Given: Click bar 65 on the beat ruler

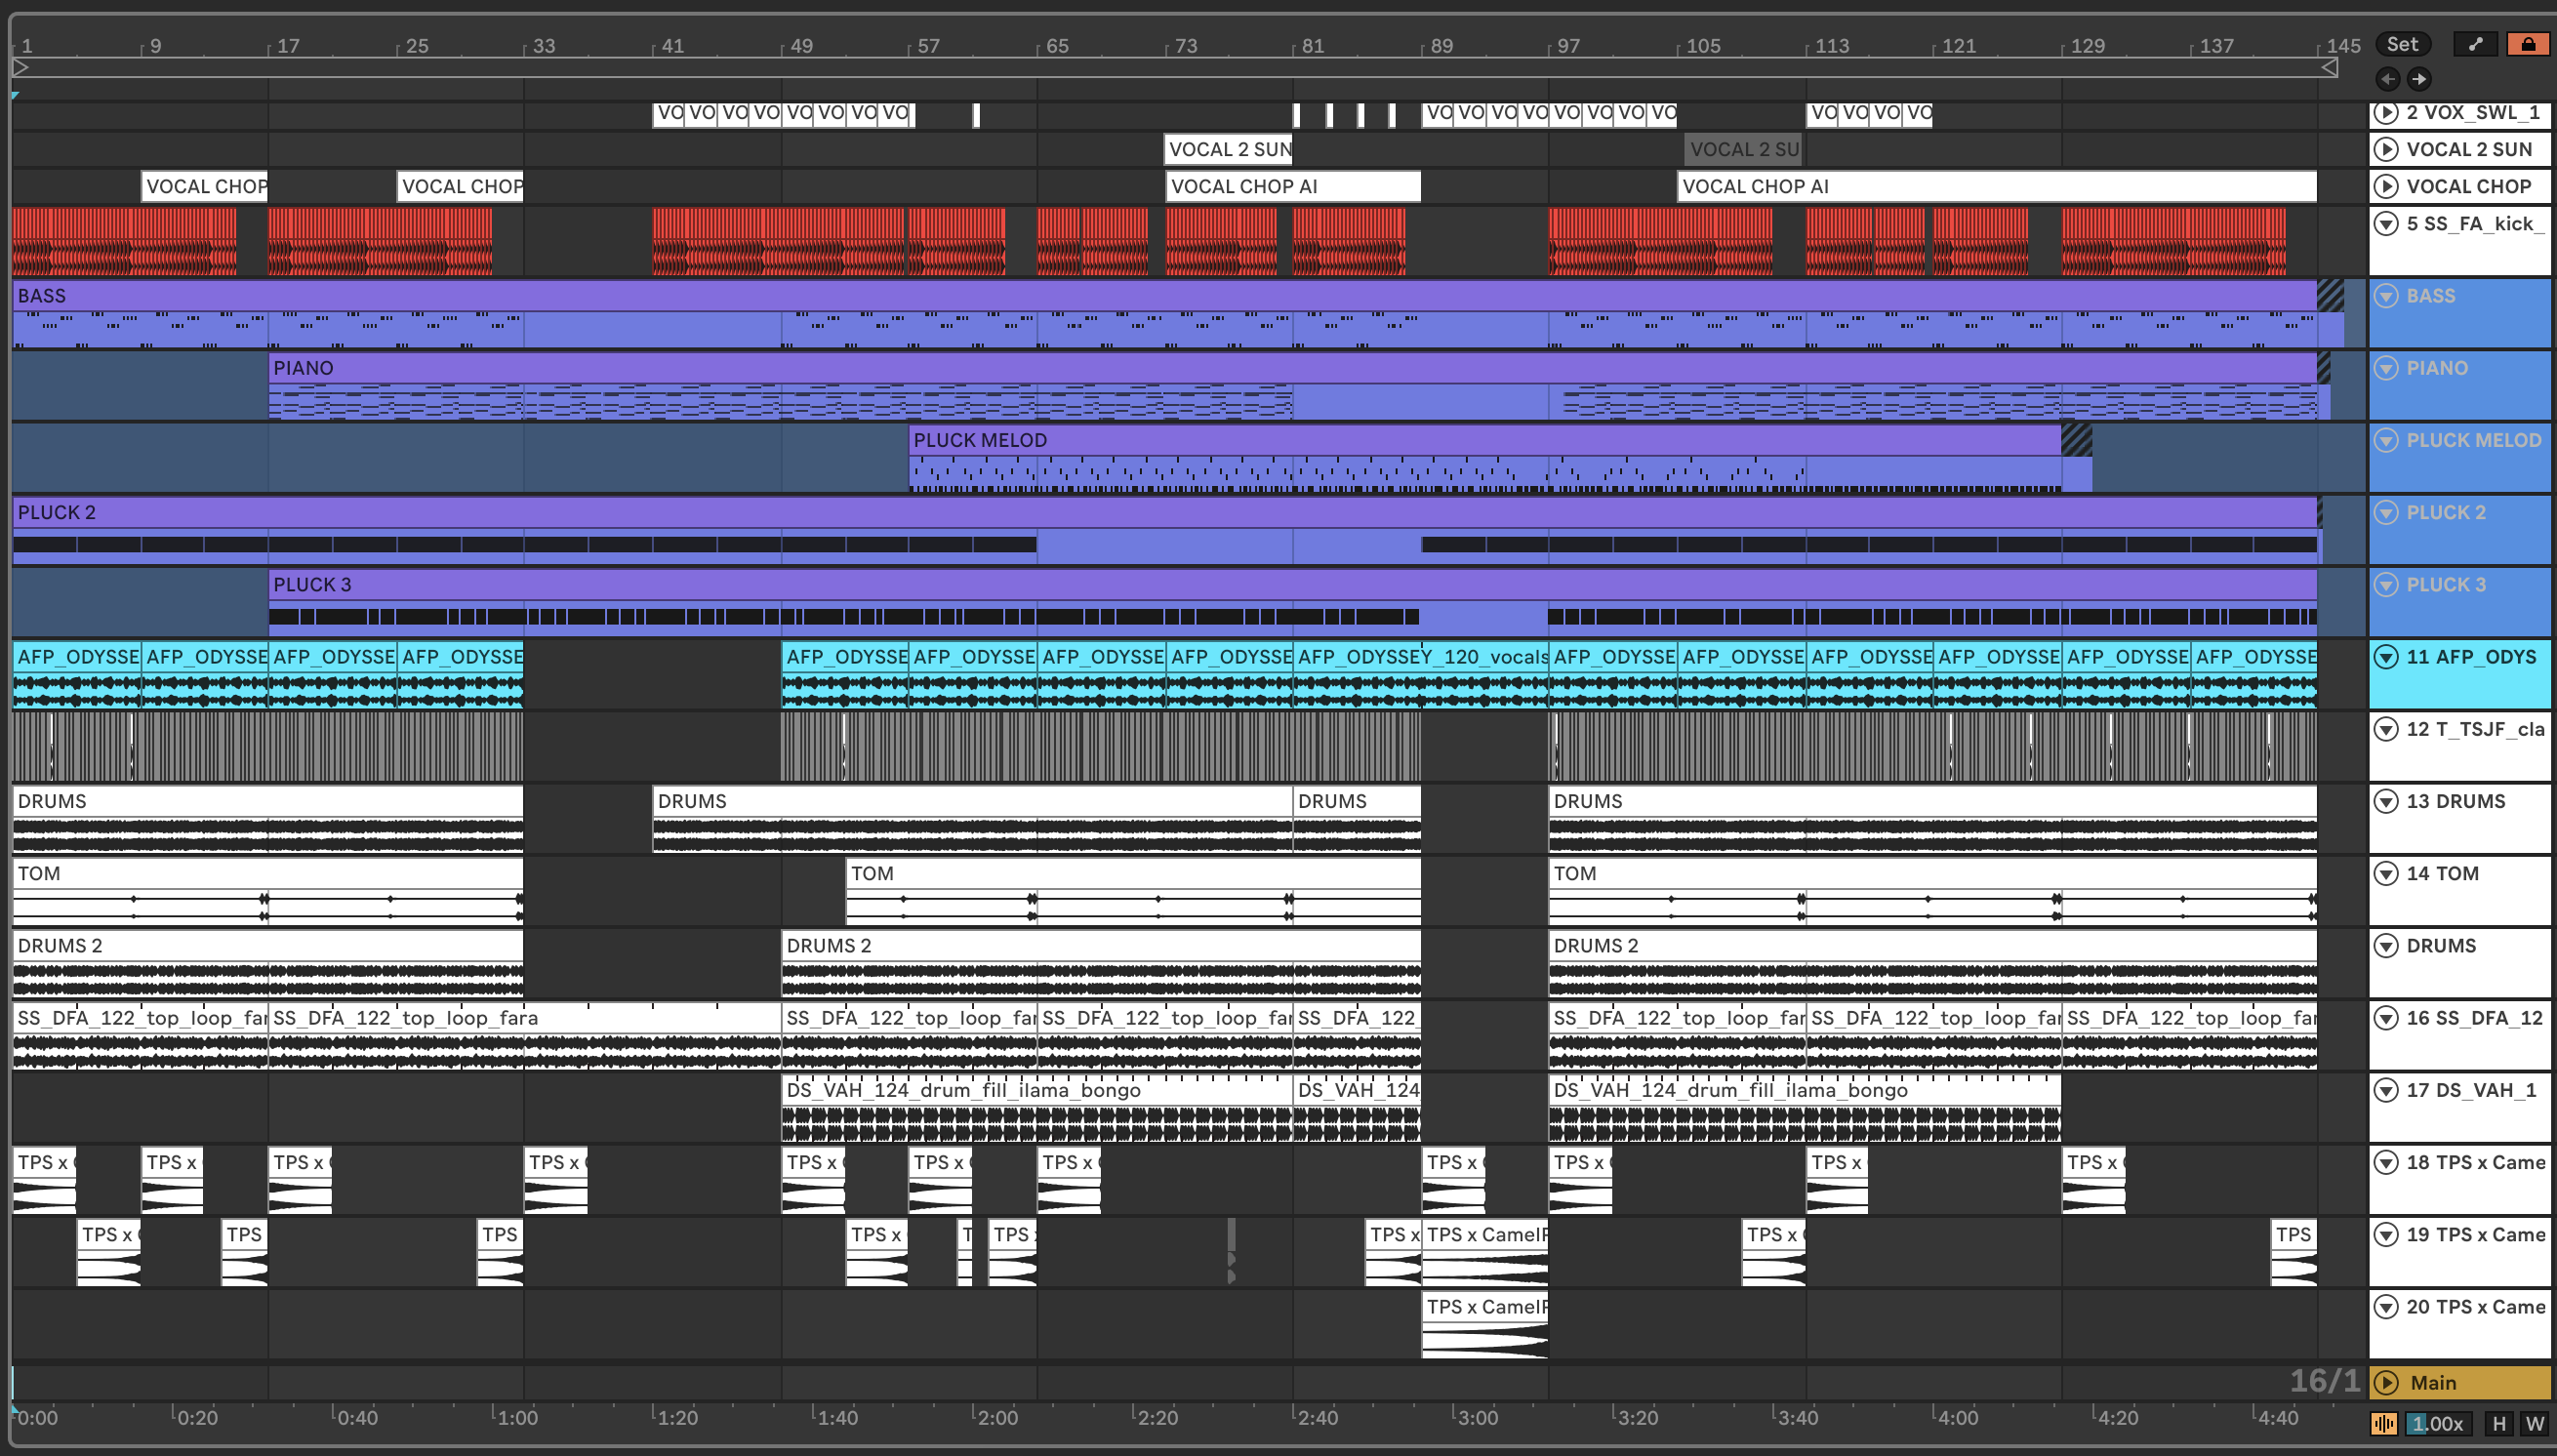Looking at the screenshot, I should [1057, 46].
